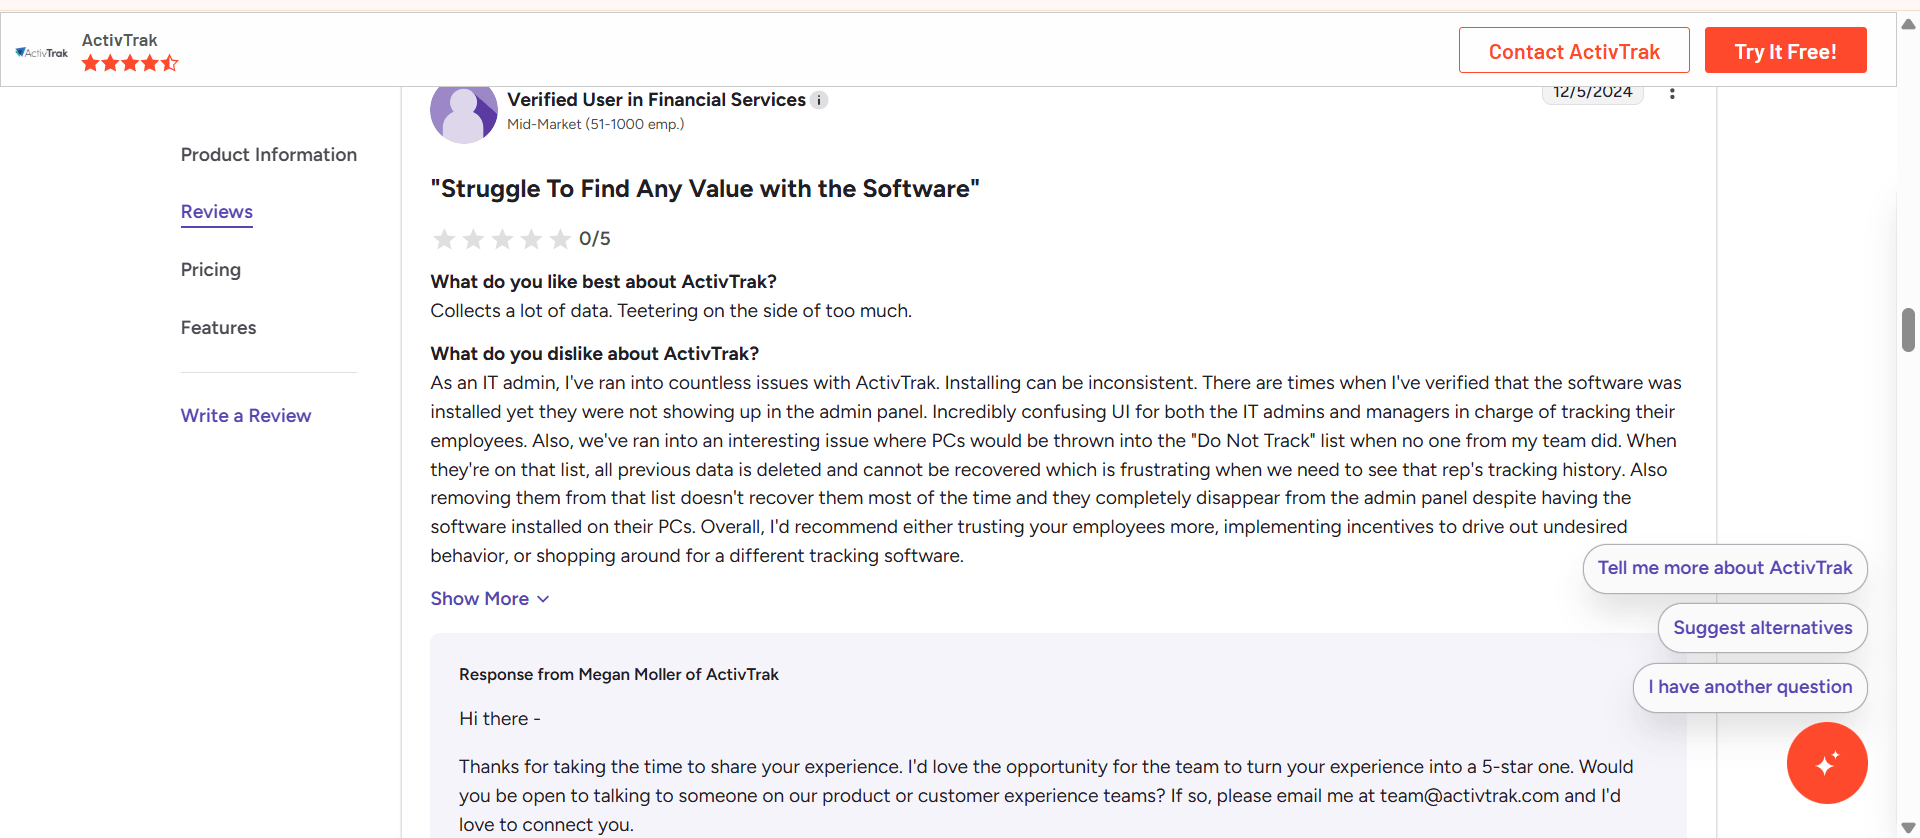Viewport: 1920px width, 838px height.
Task: Click the 12/5/2024 review date
Action: pyautogui.click(x=1593, y=92)
